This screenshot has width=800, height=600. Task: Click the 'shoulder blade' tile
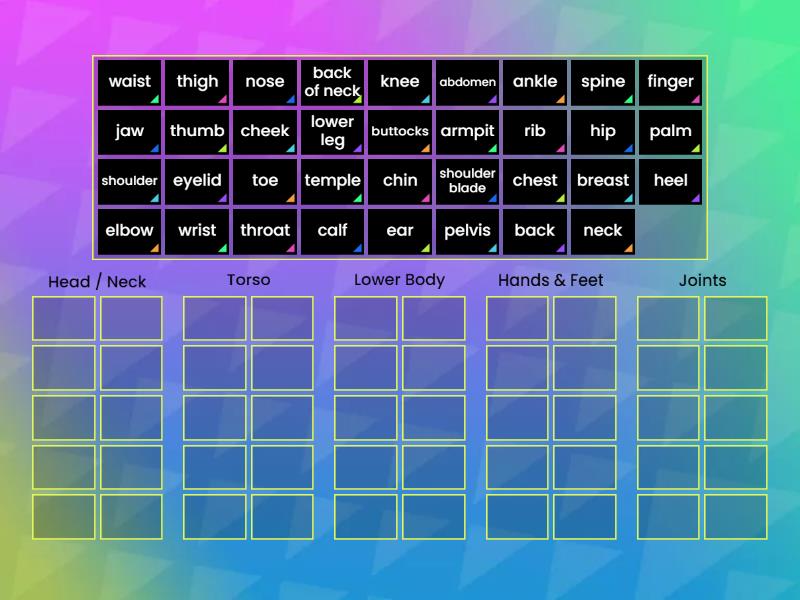467,182
